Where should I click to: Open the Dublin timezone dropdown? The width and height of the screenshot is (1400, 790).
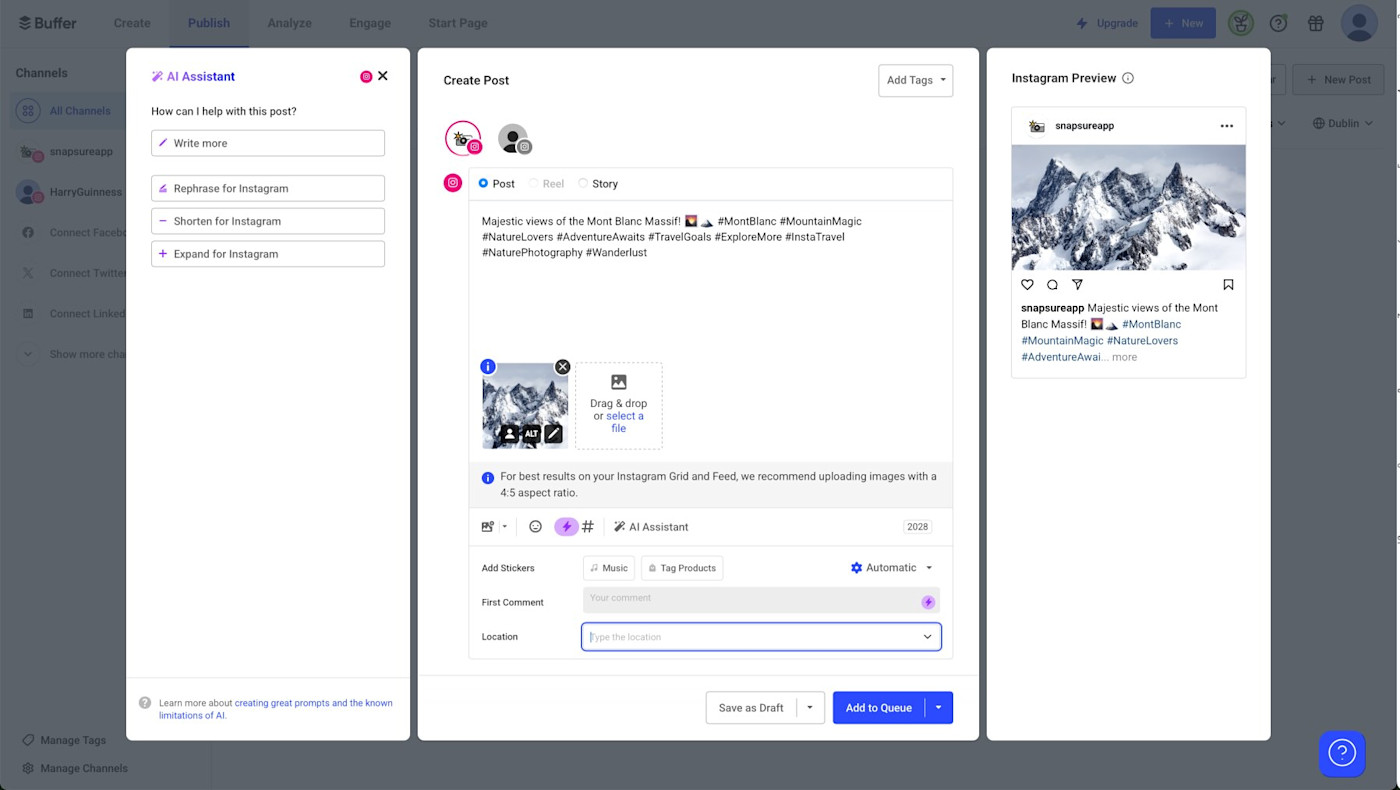tap(1342, 123)
